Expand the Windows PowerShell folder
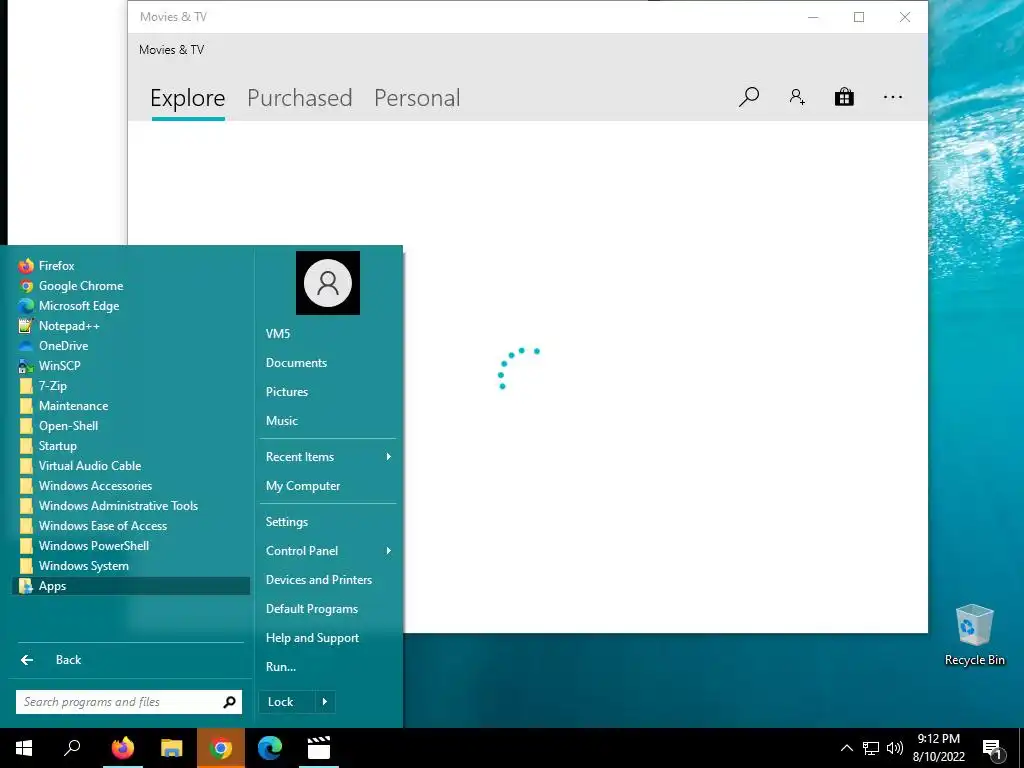The height and width of the screenshot is (768, 1024). click(x=131, y=546)
